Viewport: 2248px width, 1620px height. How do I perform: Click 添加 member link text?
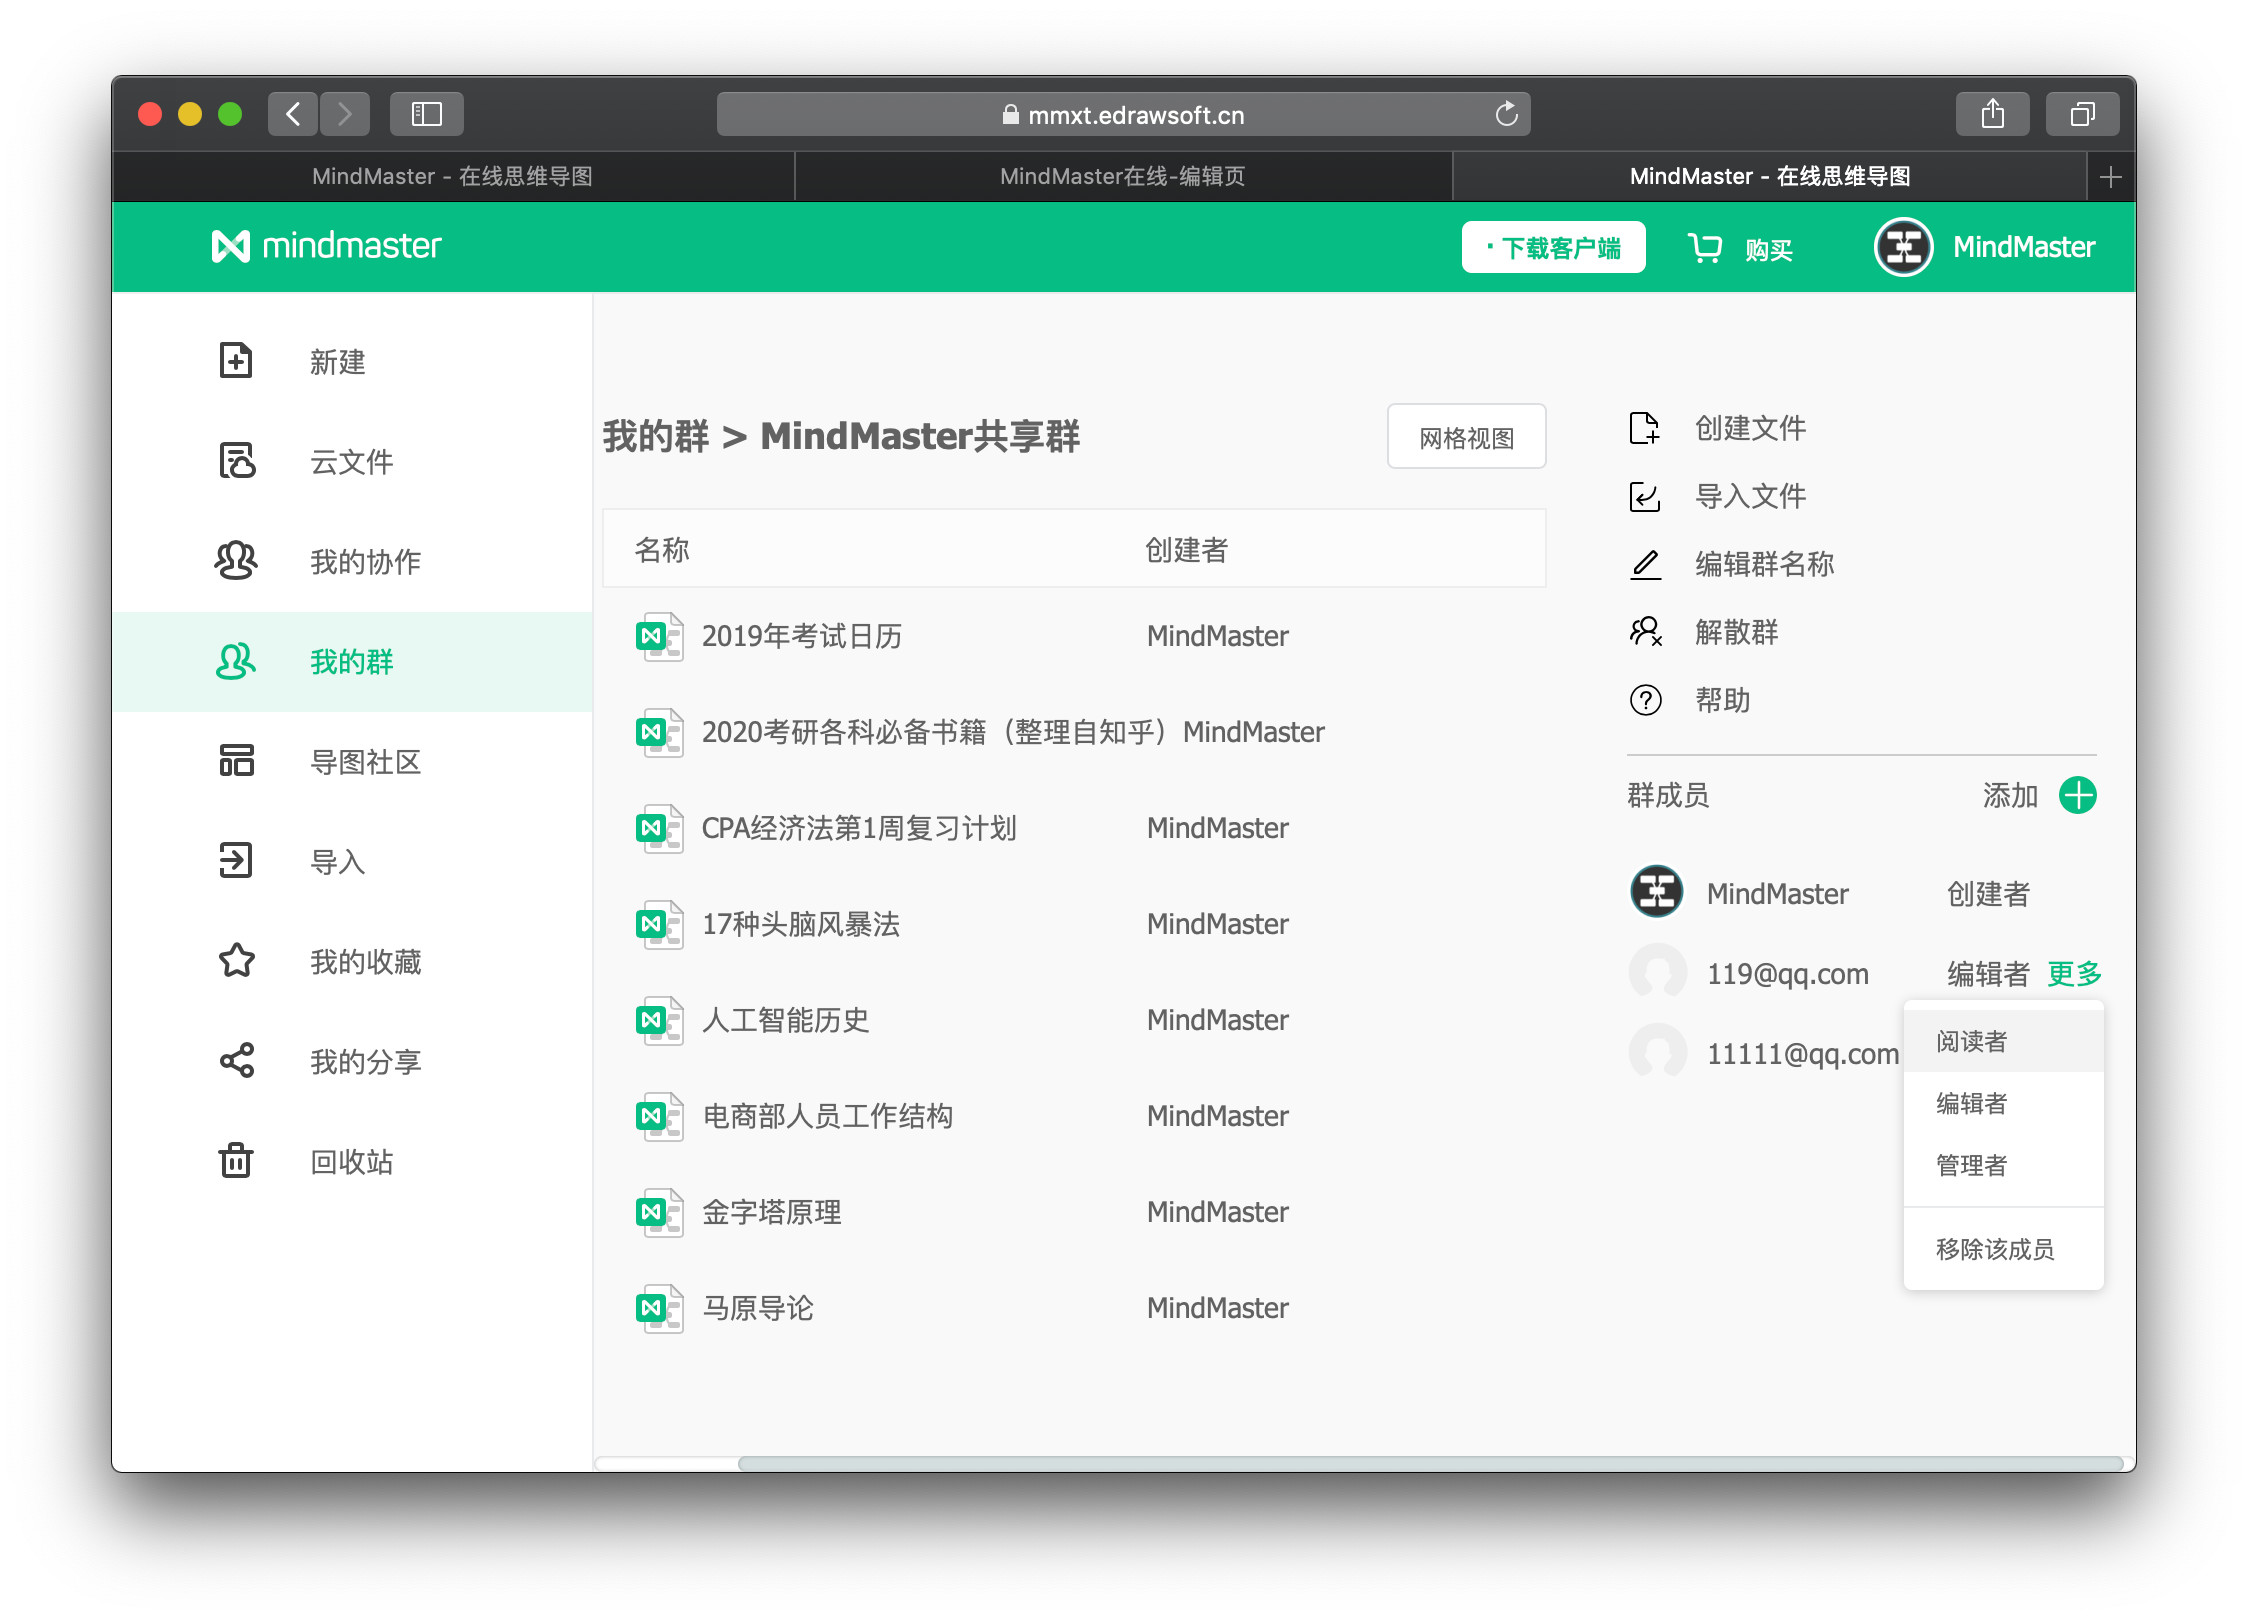(2010, 795)
